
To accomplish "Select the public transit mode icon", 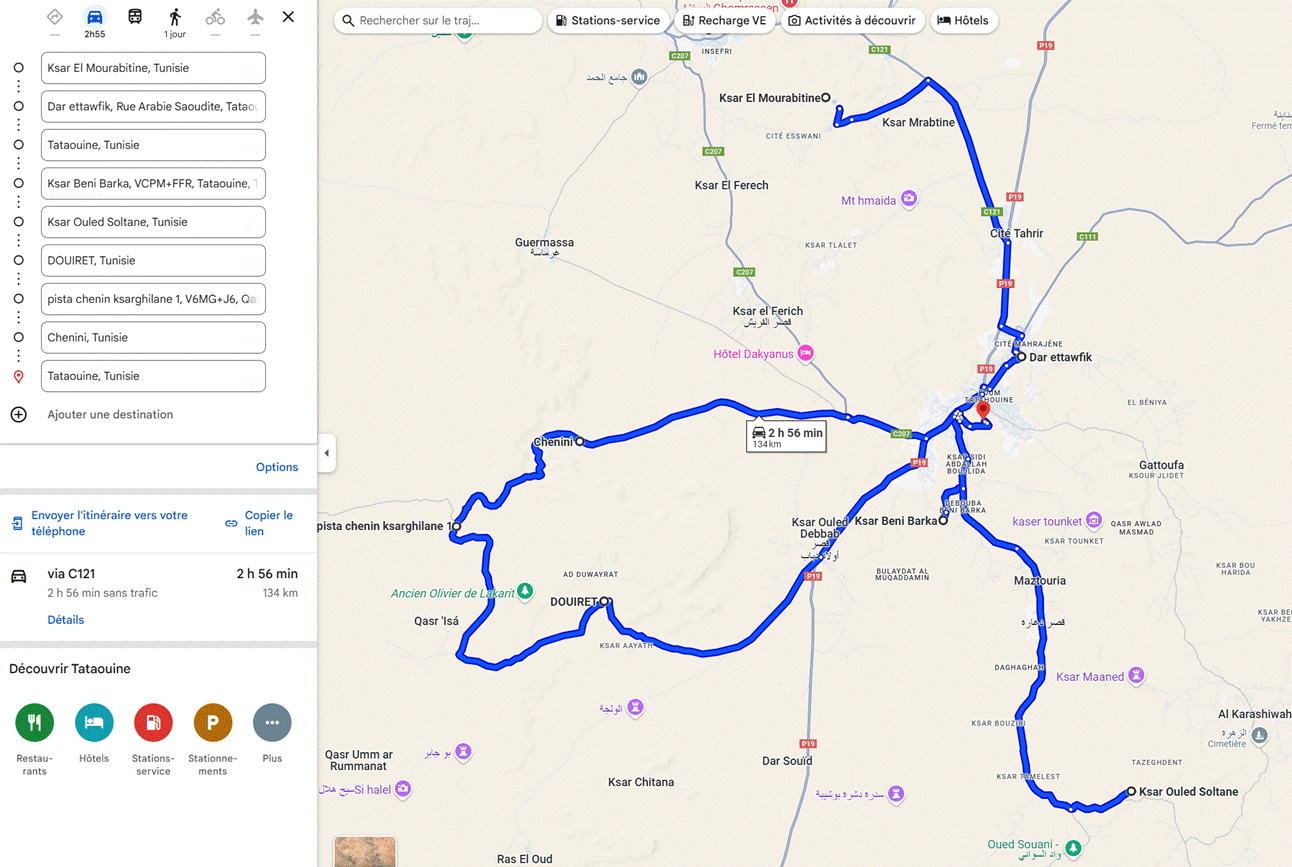I will [135, 17].
